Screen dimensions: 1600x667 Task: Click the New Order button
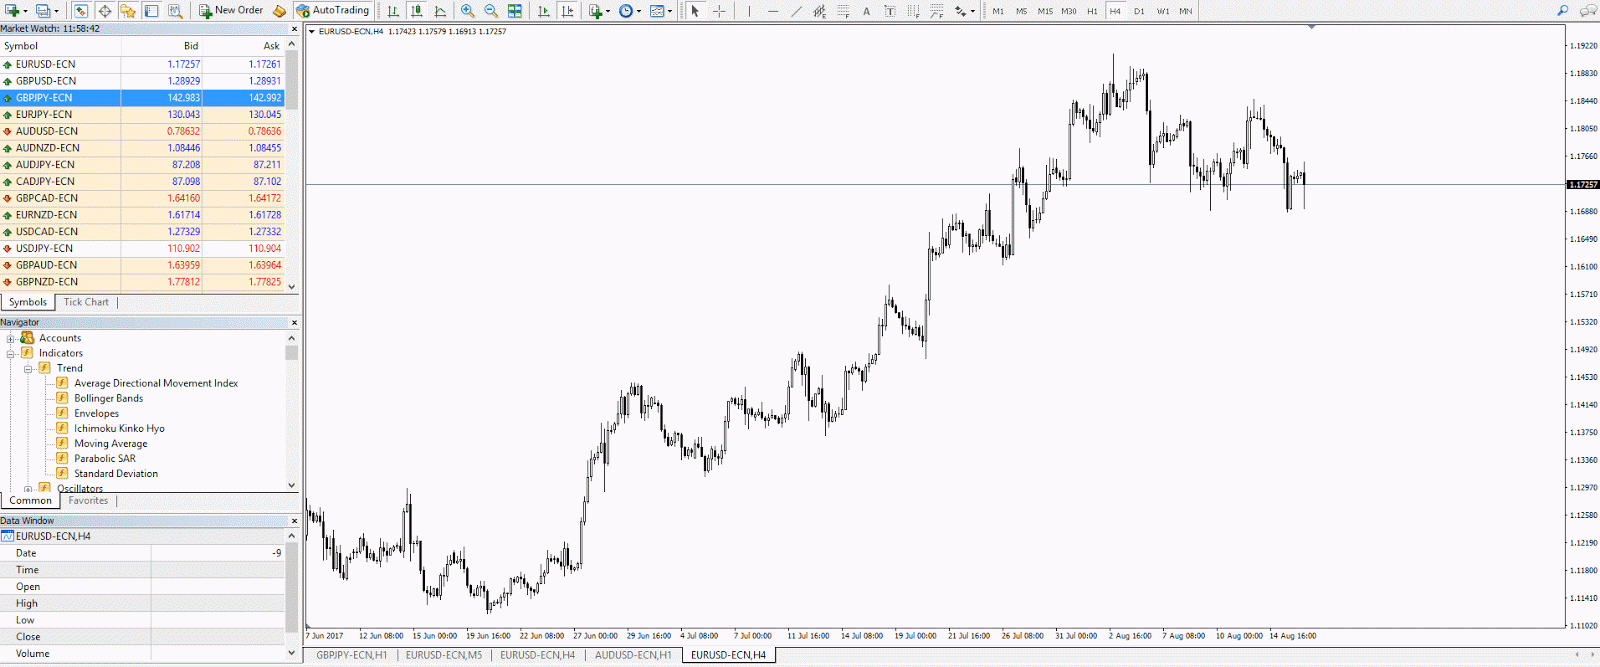pyautogui.click(x=231, y=11)
